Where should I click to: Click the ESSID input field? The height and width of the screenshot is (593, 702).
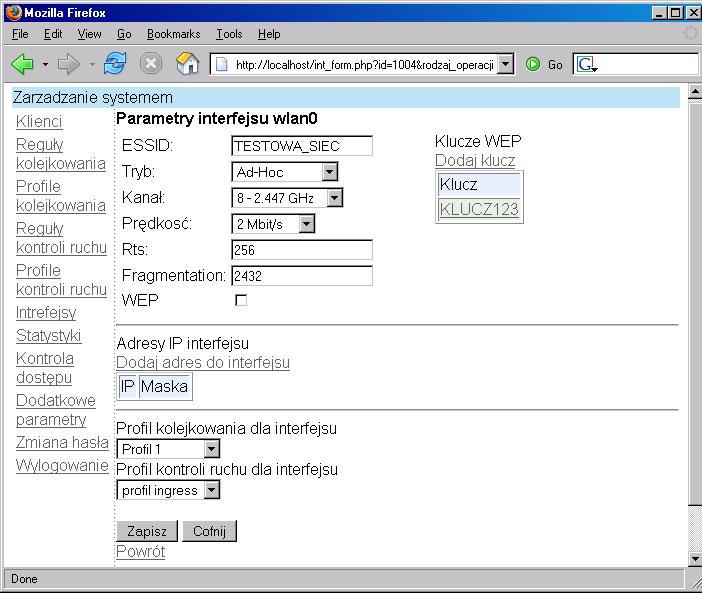(302, 146)
